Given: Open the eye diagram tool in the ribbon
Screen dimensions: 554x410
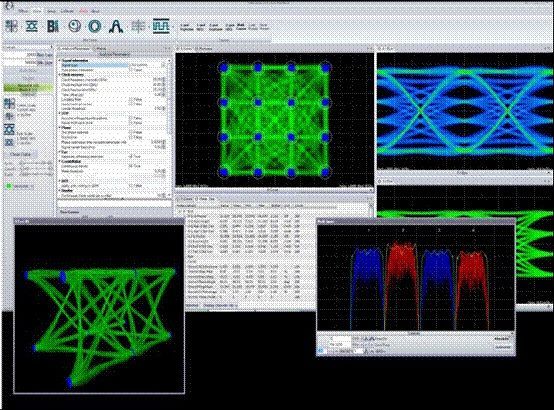Looking at the screenshot, I should point(32,27).
